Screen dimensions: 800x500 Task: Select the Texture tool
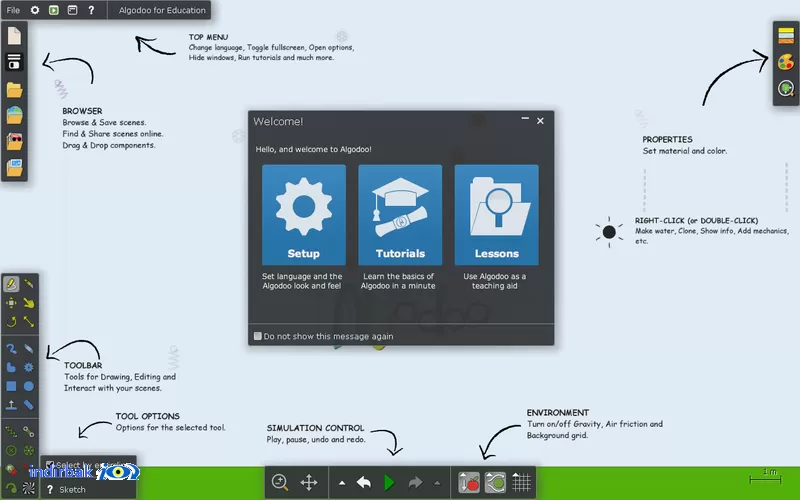[x=29, y=488]
